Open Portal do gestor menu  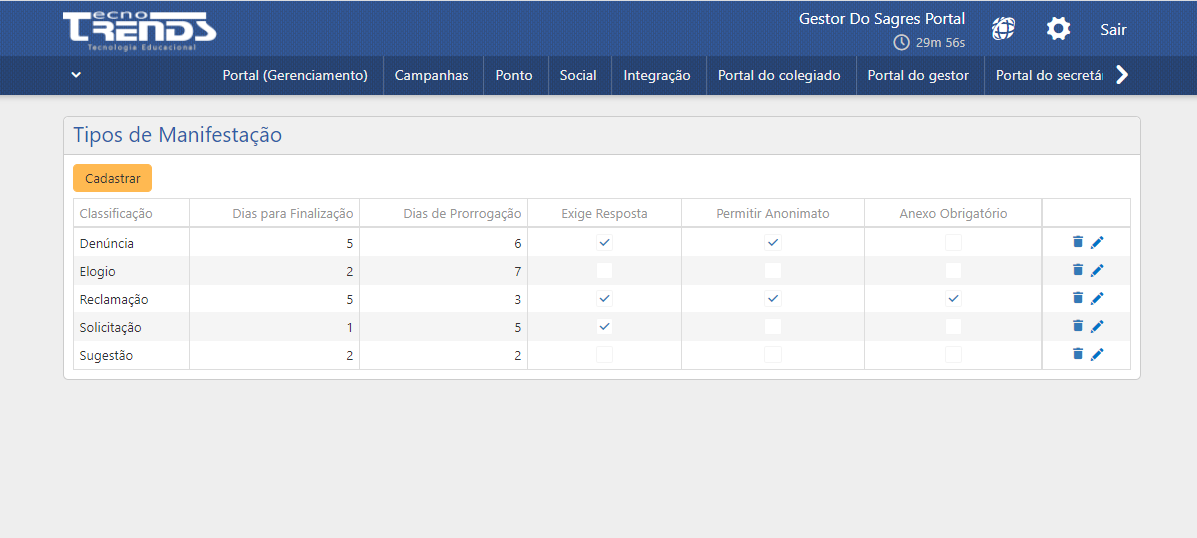918,75
